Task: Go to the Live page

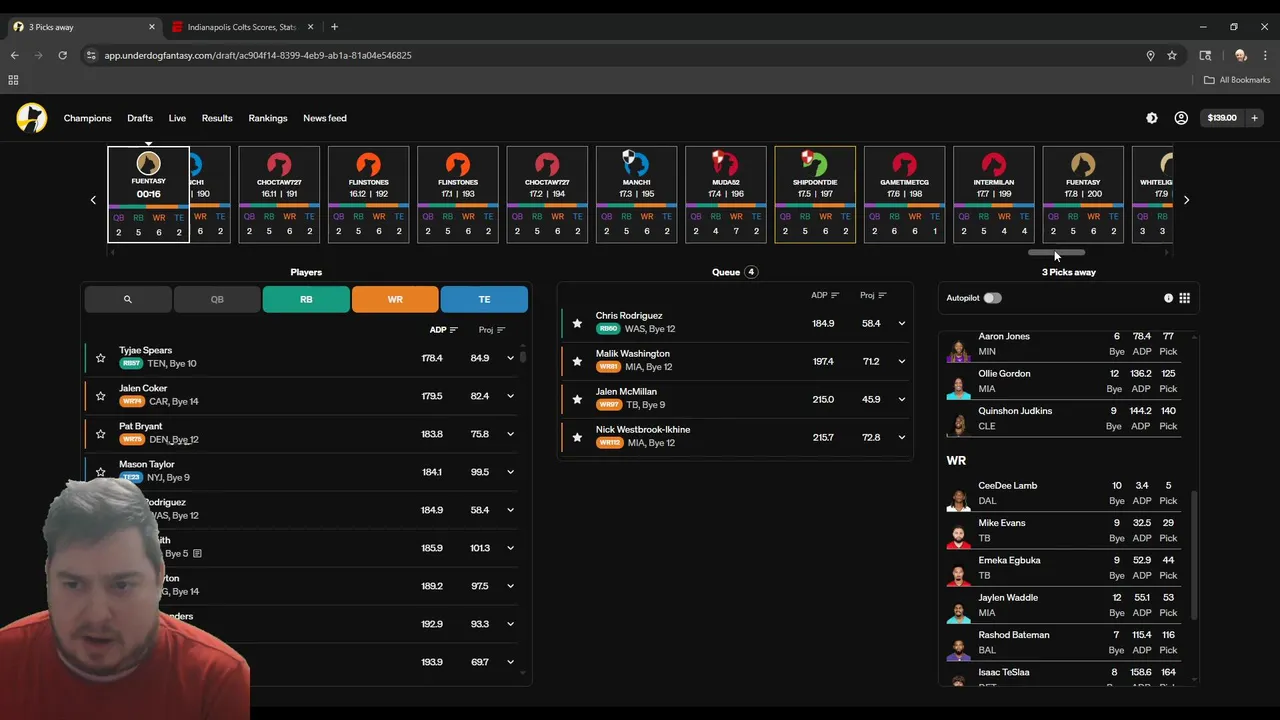Action: click(177, 118)
